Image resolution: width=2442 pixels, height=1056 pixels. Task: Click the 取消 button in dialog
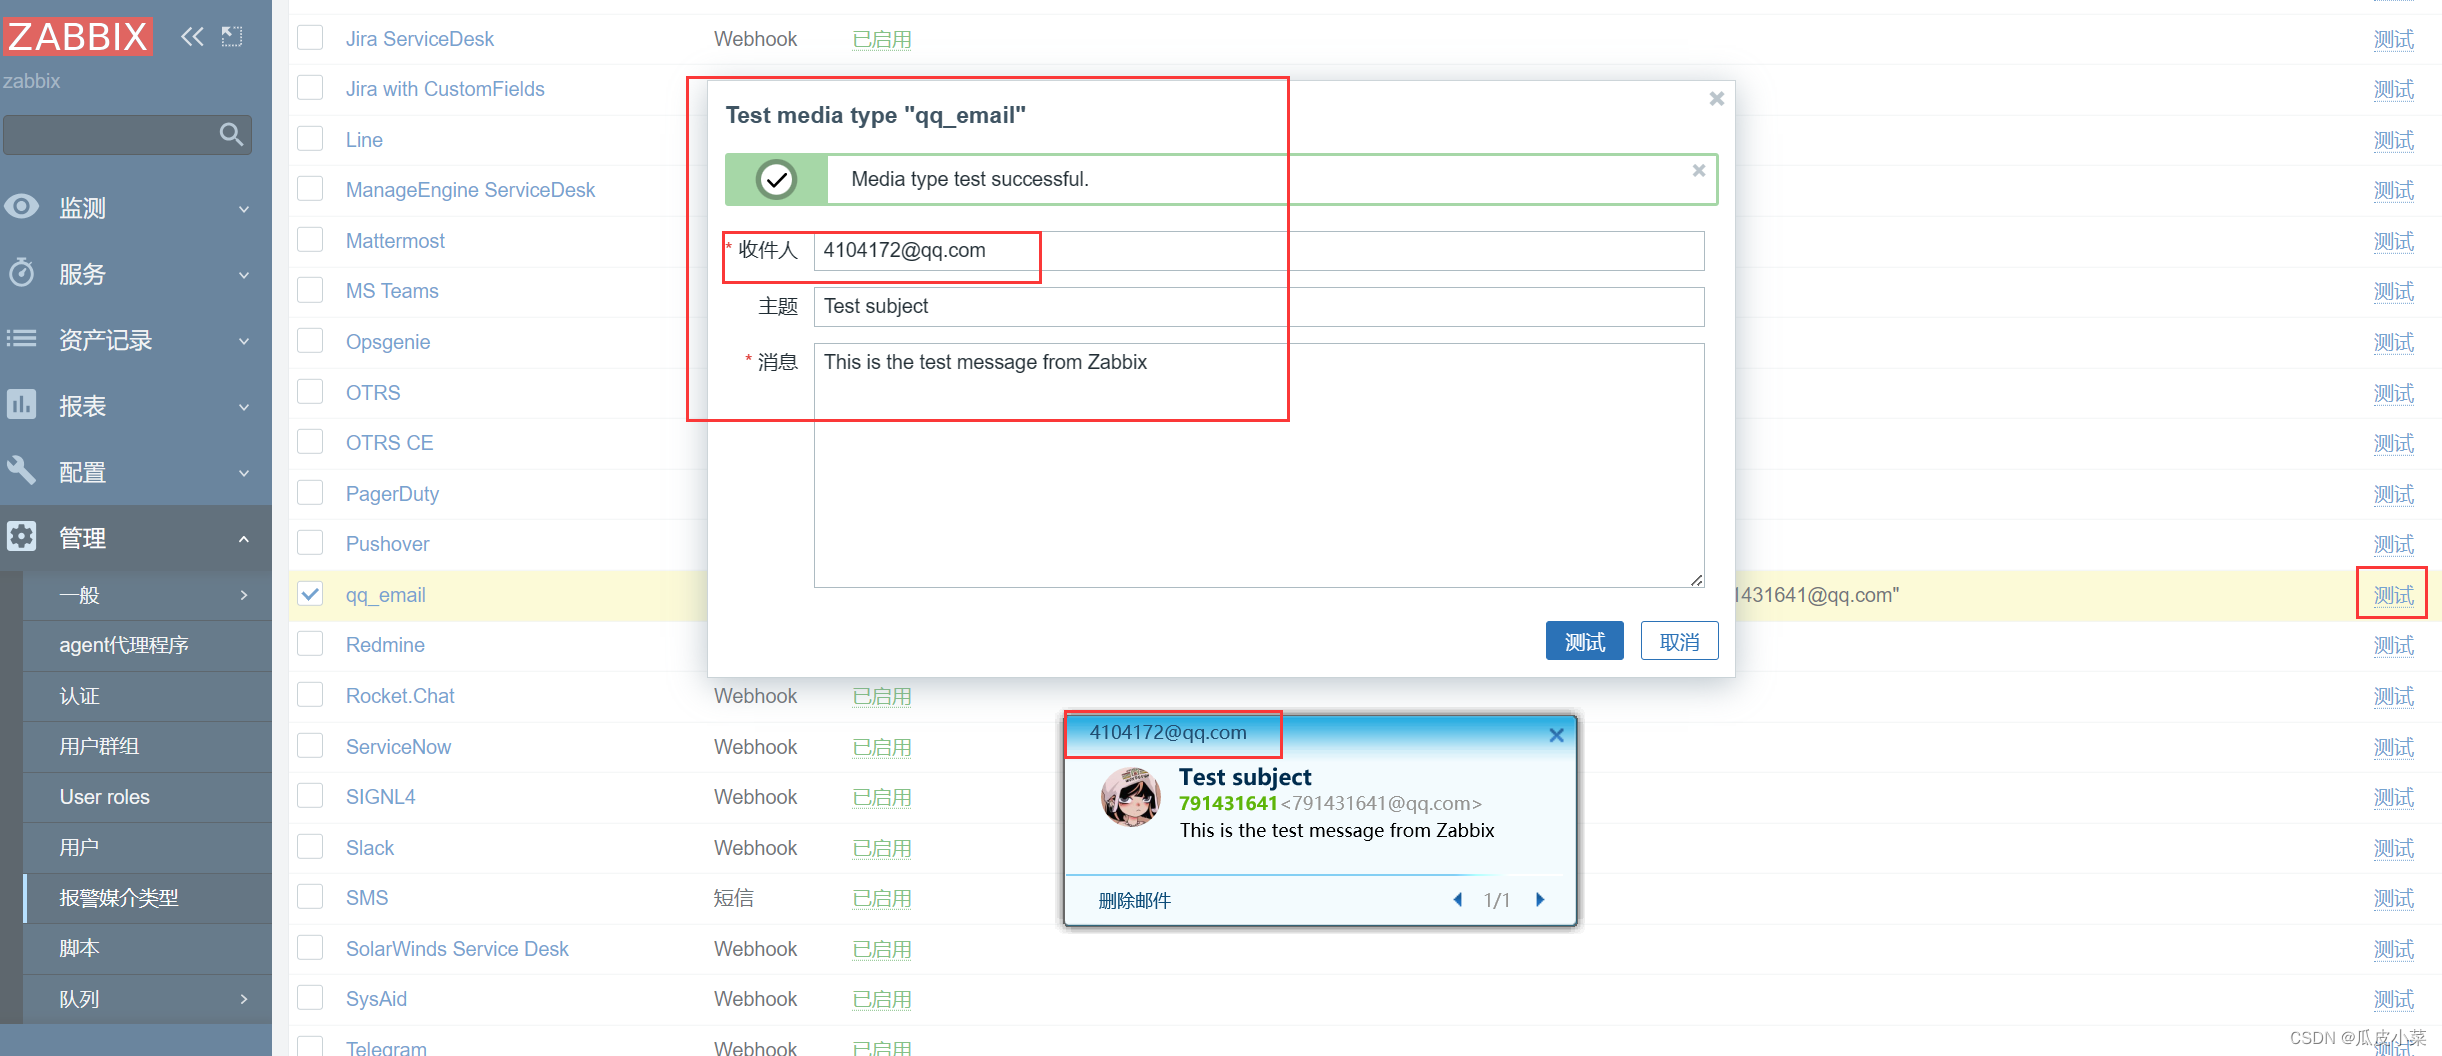point(1679,641)
